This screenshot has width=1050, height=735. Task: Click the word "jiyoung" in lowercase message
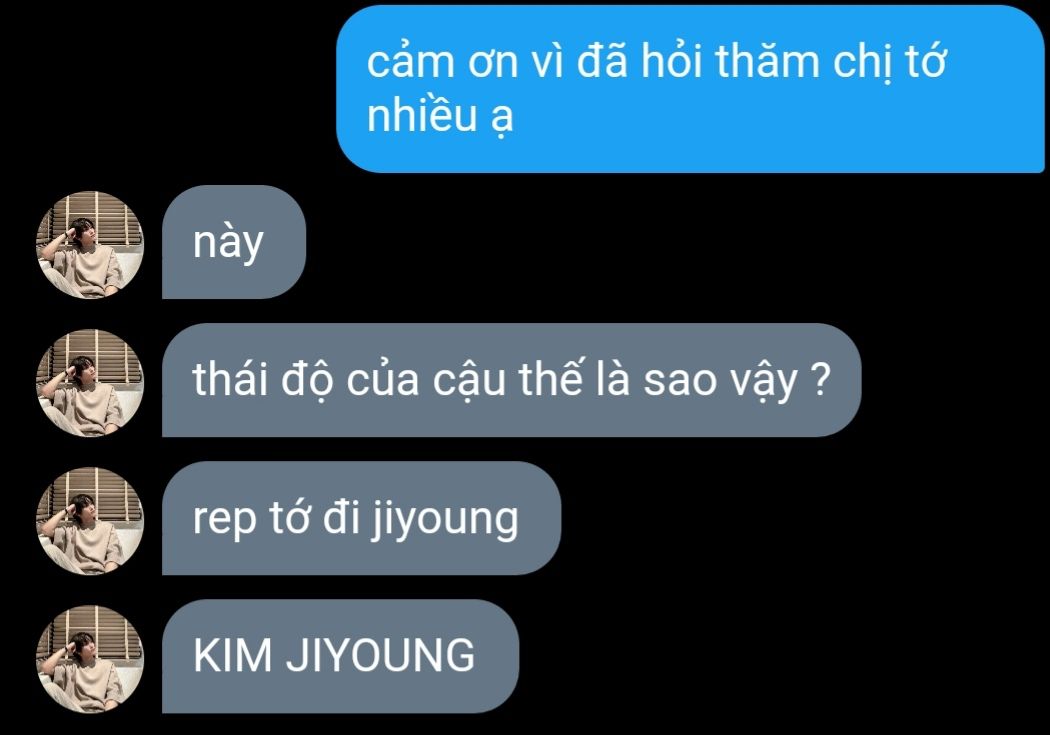445,521
